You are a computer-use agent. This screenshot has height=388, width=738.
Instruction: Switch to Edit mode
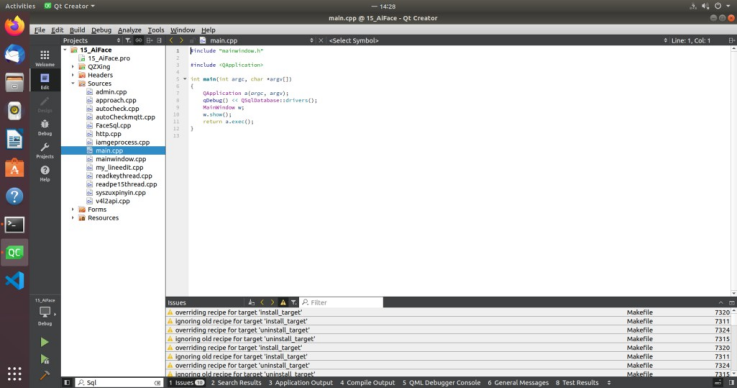pos(45,81)
